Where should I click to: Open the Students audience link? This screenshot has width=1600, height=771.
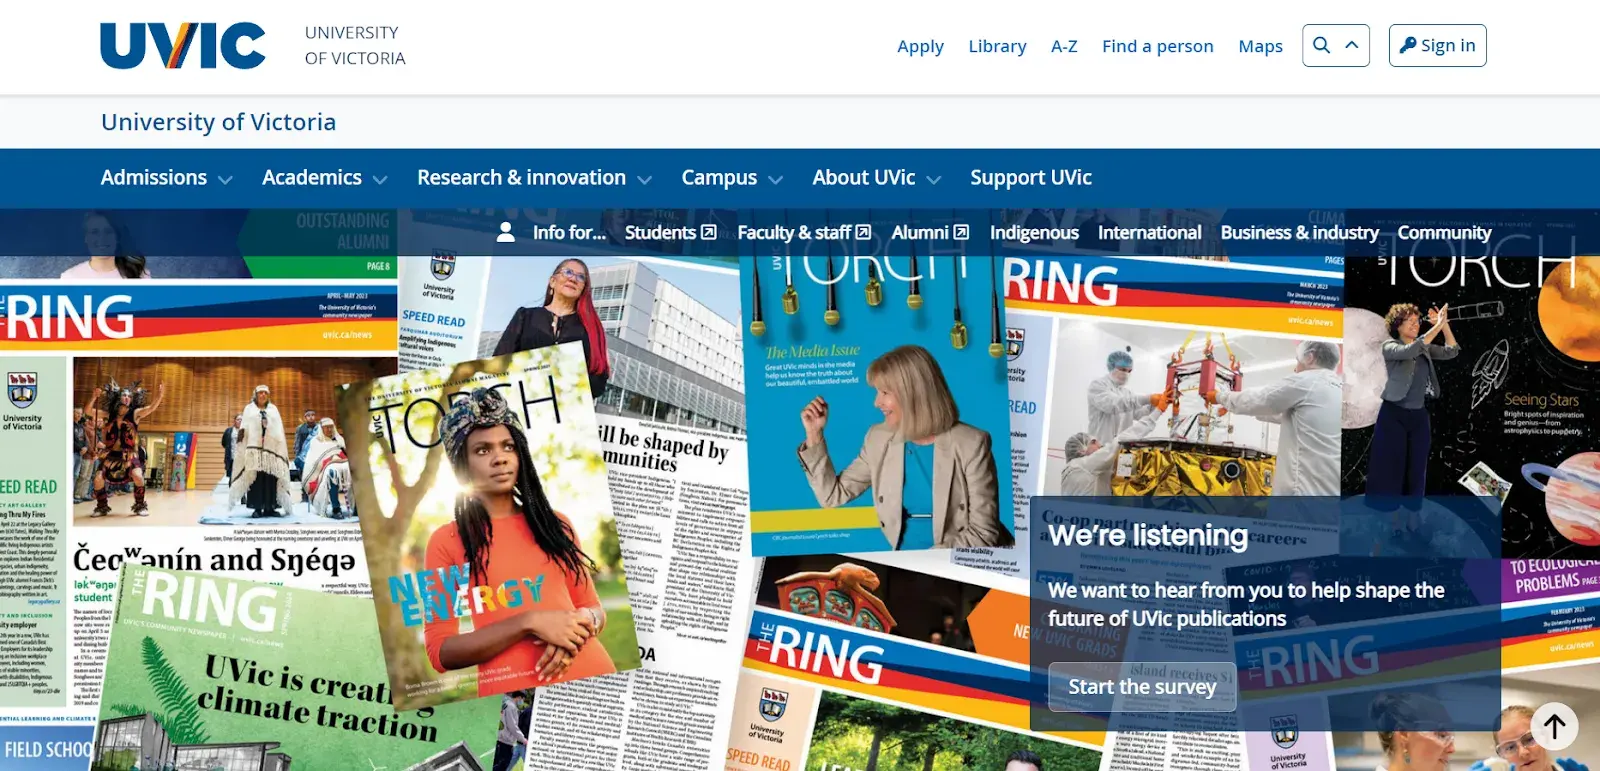point(660,232)
